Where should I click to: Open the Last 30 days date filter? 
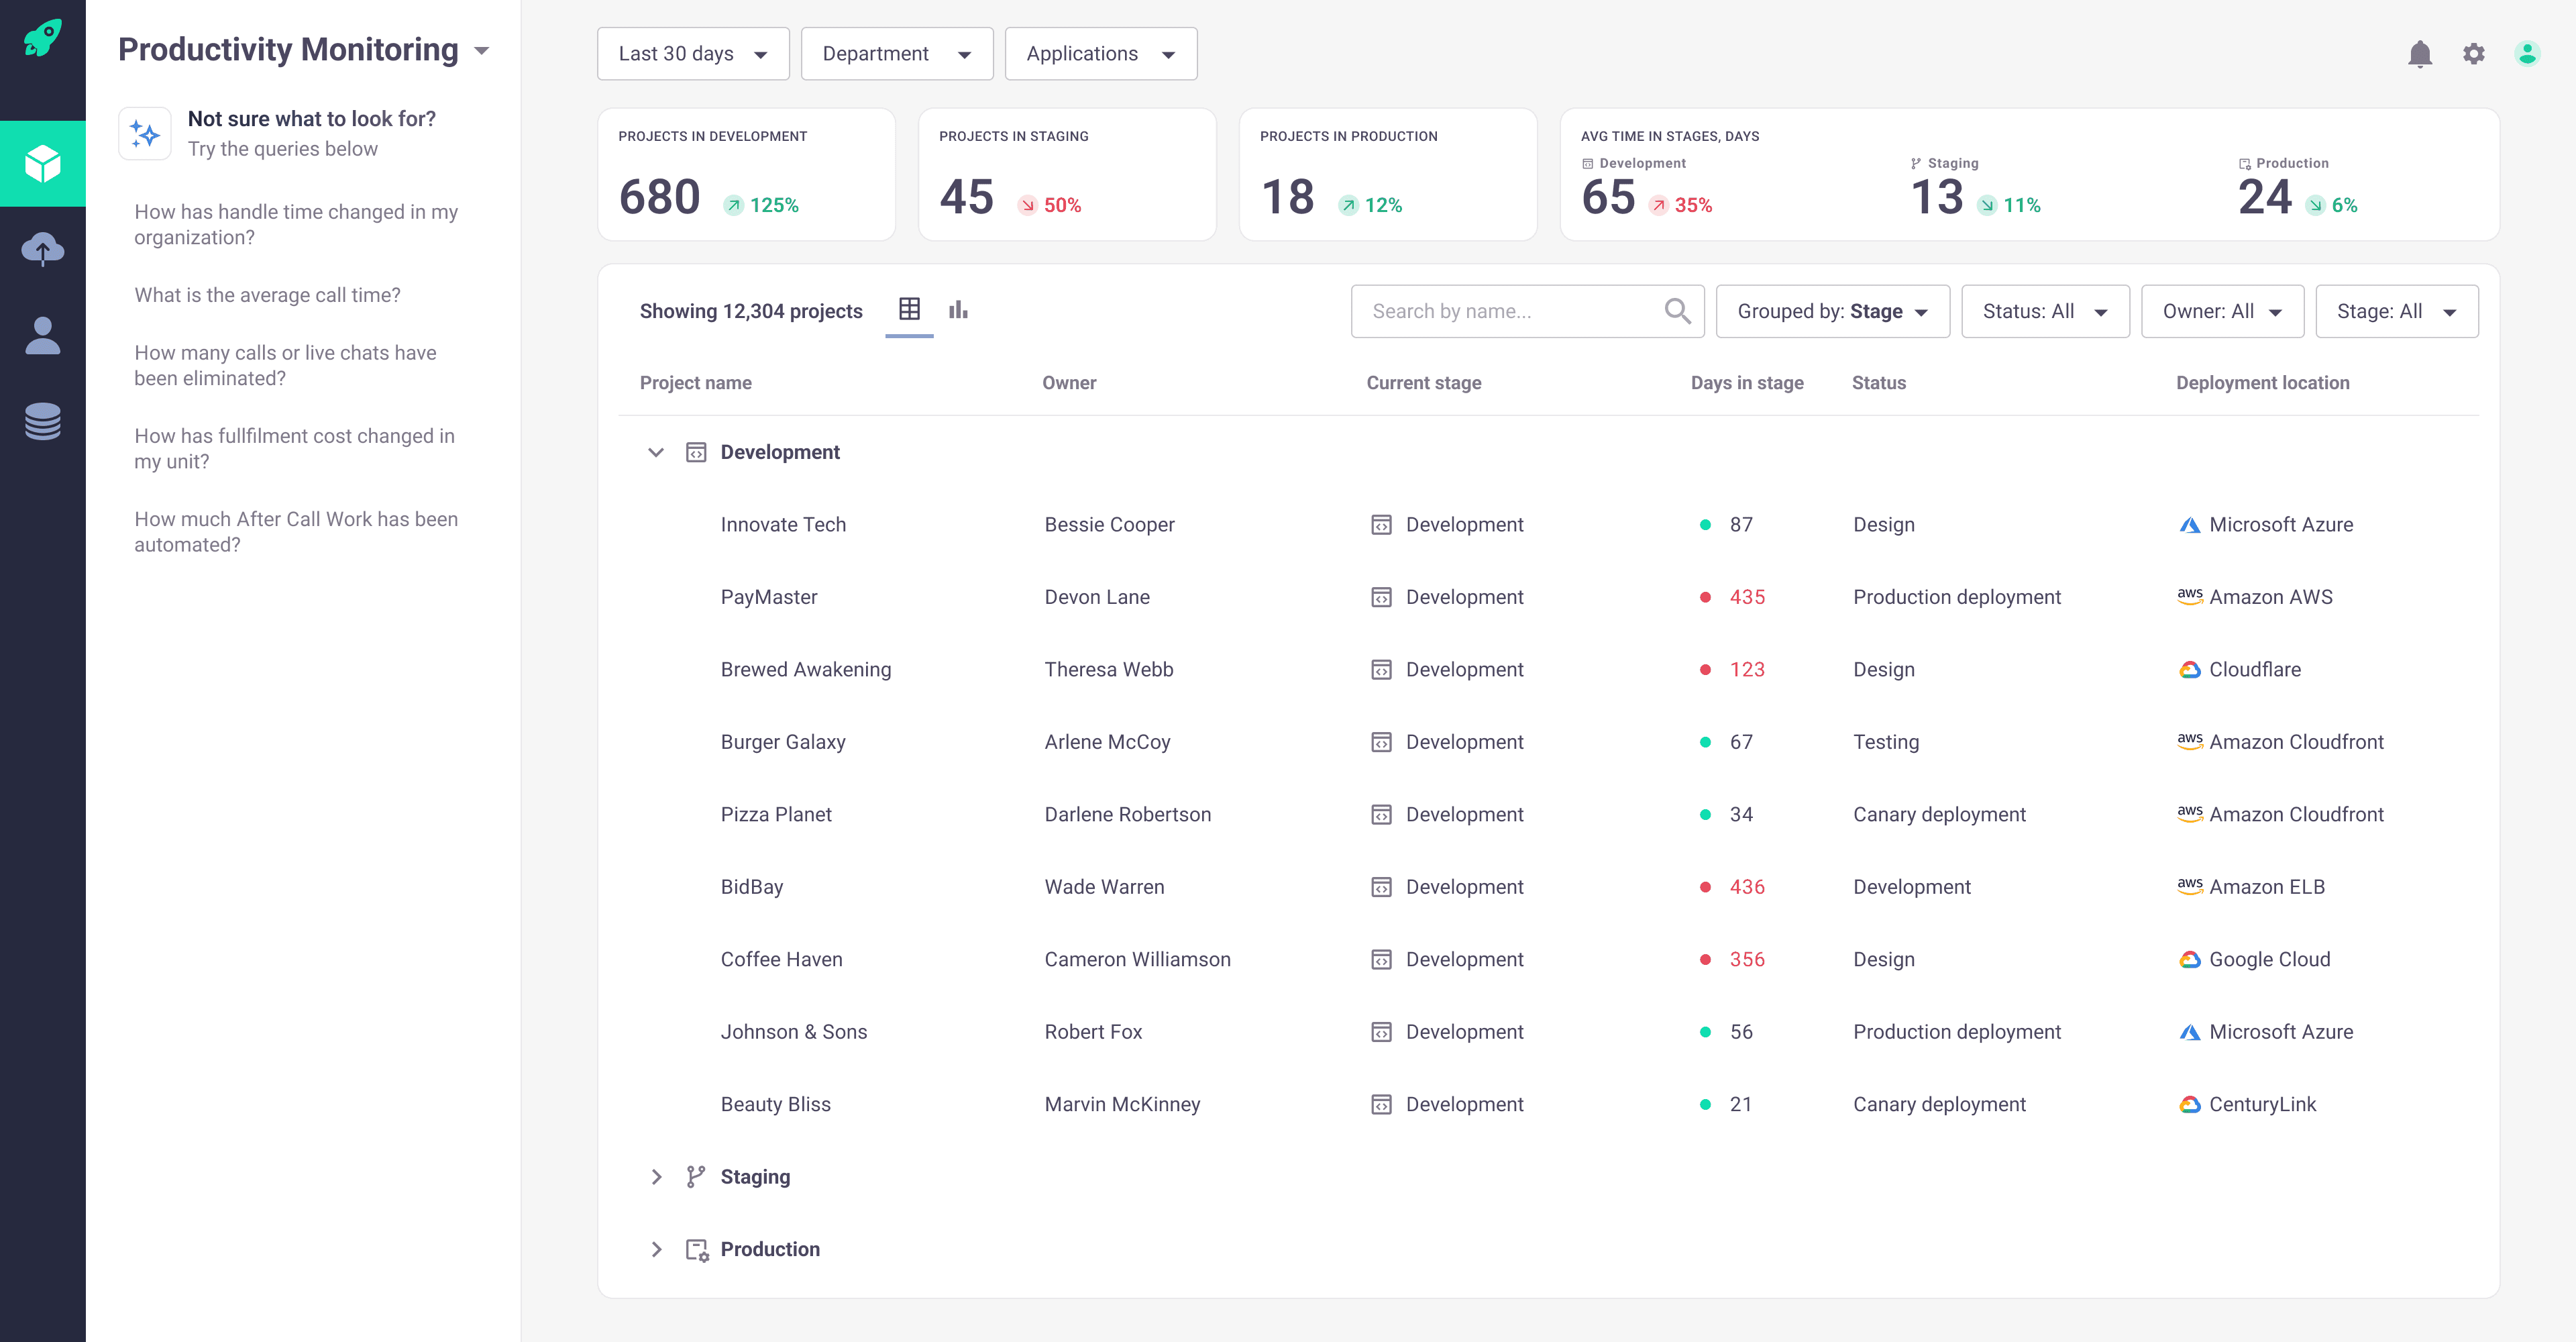[693, 53]
